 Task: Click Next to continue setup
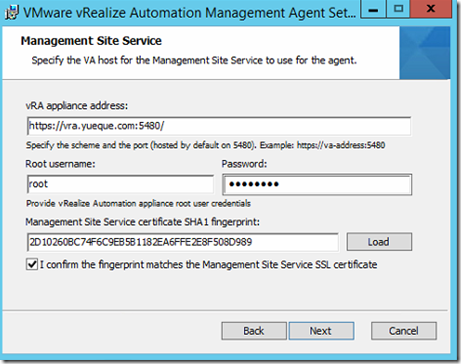click(x=321, y=331)
